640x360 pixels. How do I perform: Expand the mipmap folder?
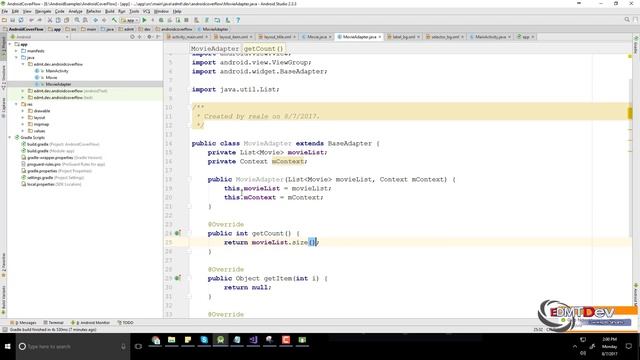point(23,124)
